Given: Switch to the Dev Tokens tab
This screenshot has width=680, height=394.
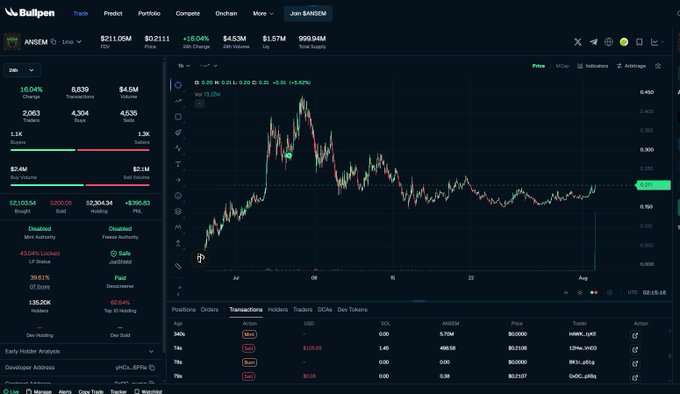Looking at the screenshot, I should [x=352, y=309].
